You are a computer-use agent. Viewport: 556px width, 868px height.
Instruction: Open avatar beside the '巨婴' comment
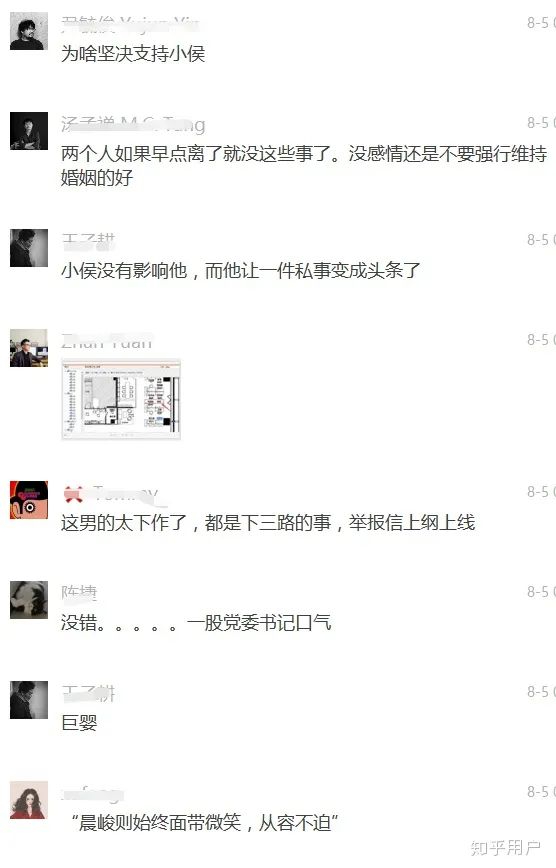pyautogui.click(x=29, y=700)
